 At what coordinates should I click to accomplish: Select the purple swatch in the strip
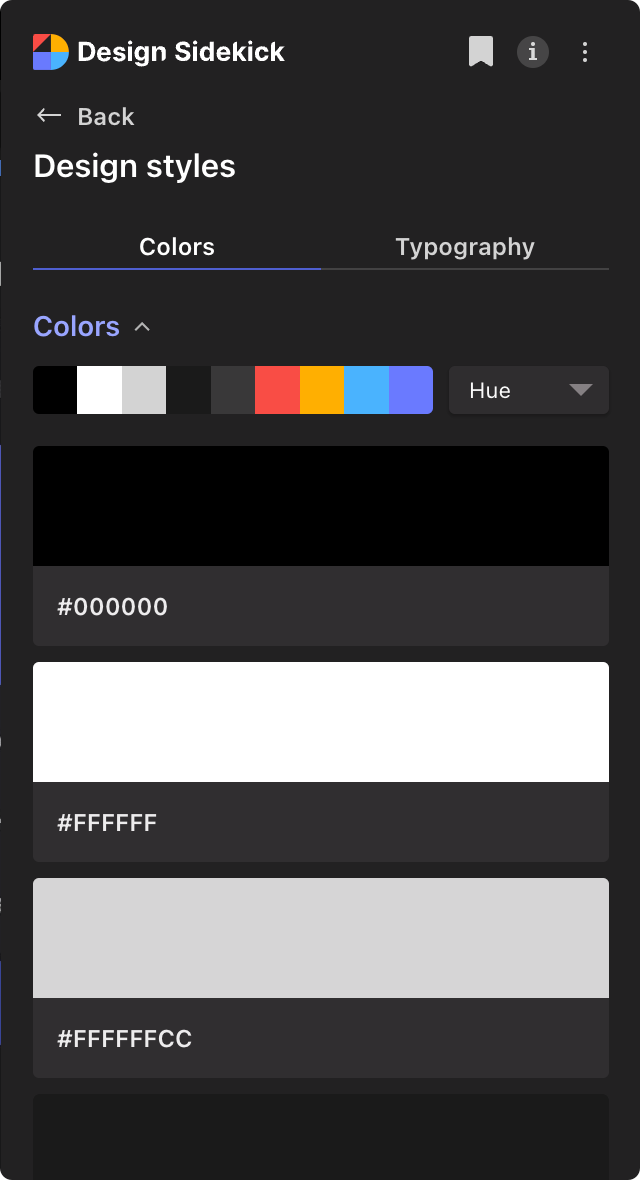[410, 390]
